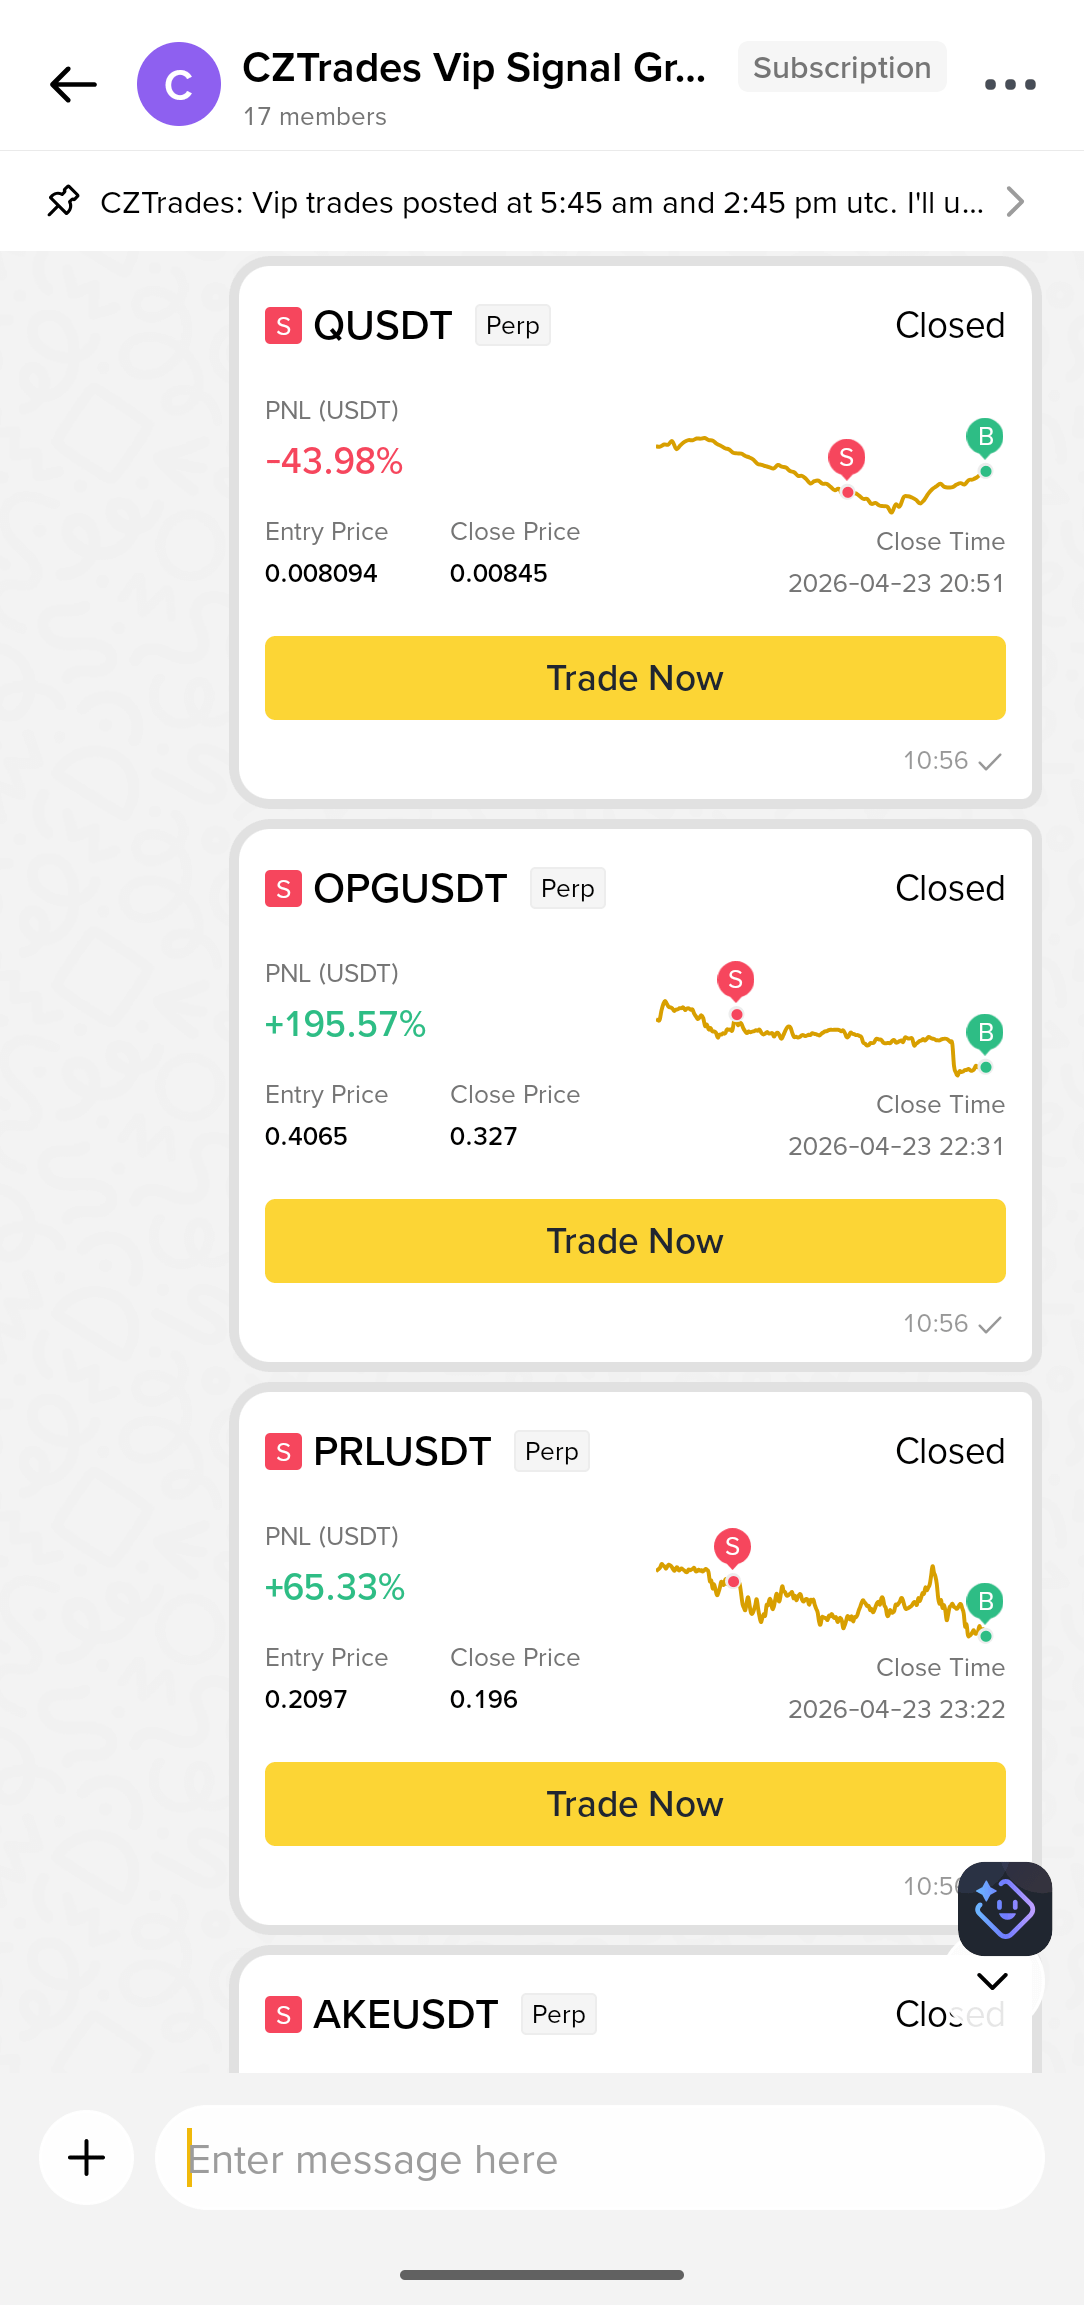Open the purple C group avatar
The width and height of the screenshot is (1084, 2305).
179,84
